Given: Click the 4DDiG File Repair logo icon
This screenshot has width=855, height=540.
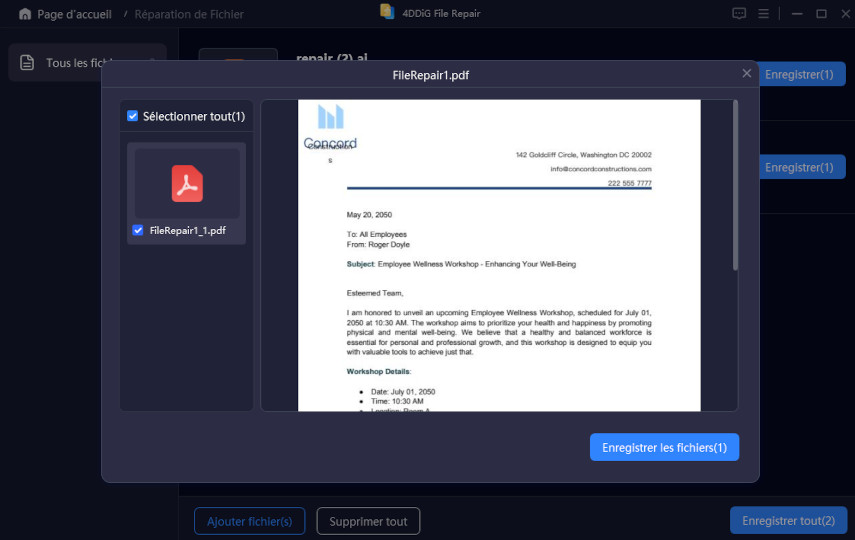Looking at the screenshot, I should coord(387,11).
